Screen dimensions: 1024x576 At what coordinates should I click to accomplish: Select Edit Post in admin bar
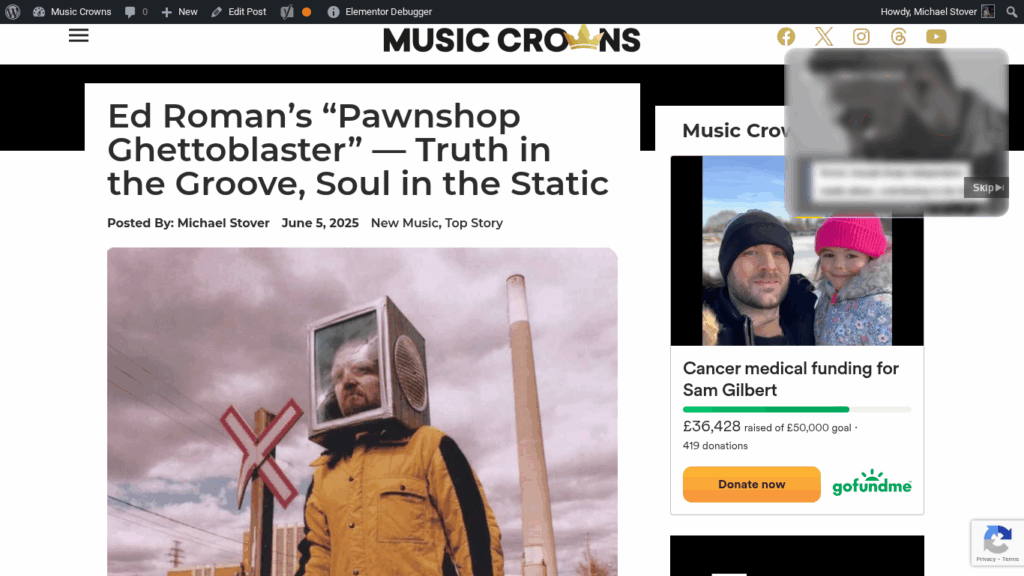238,12
